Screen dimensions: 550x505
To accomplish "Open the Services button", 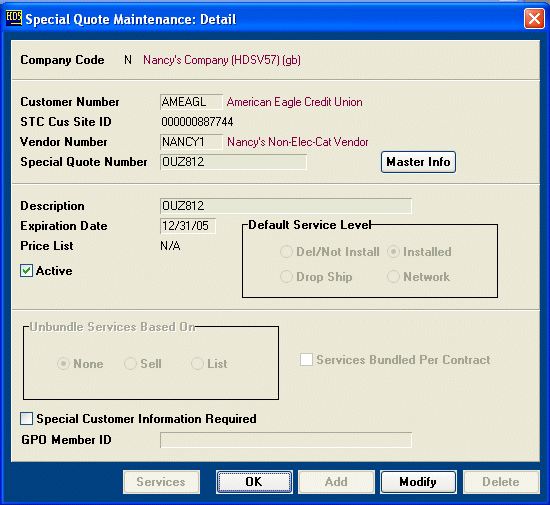I will click(x=161, y=482).
